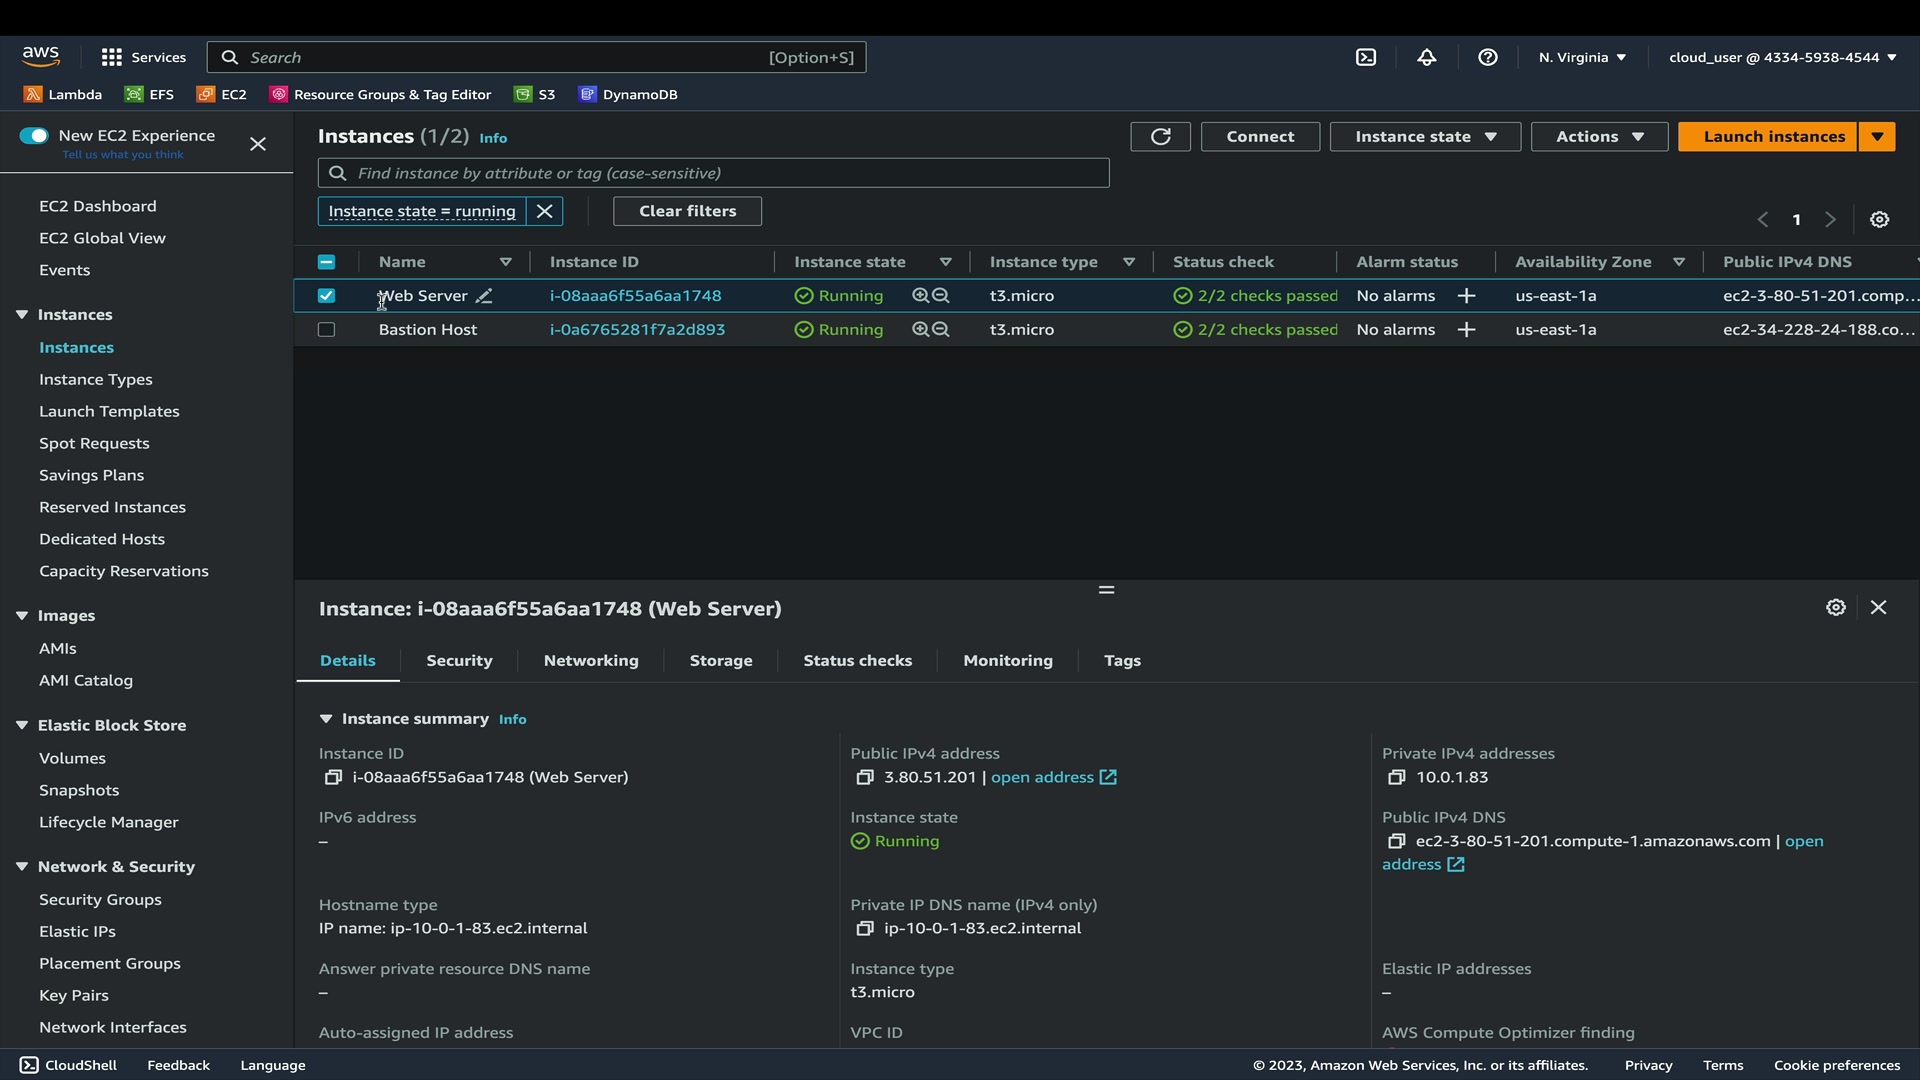The image size is (1920, 1080).
Task: Open the Services grid menu
Action: (112, 58)
